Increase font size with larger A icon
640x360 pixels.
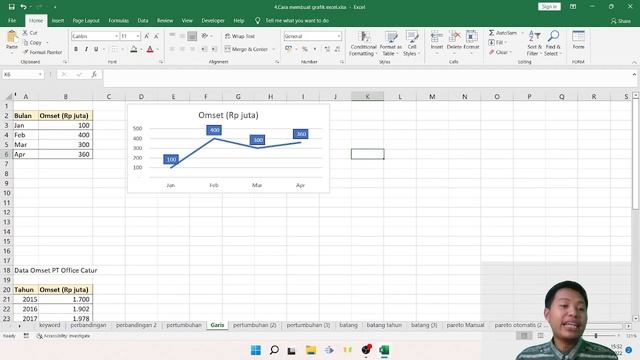pos(147,36)
